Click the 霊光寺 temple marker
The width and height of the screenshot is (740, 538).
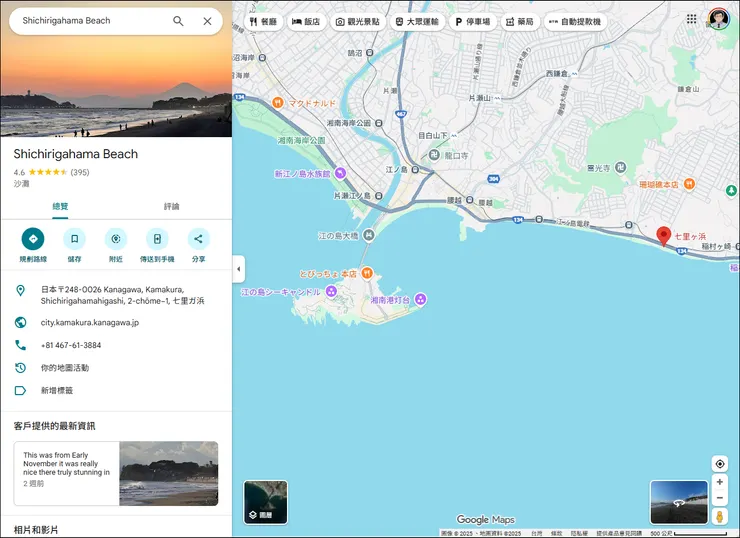click(621, 168)
